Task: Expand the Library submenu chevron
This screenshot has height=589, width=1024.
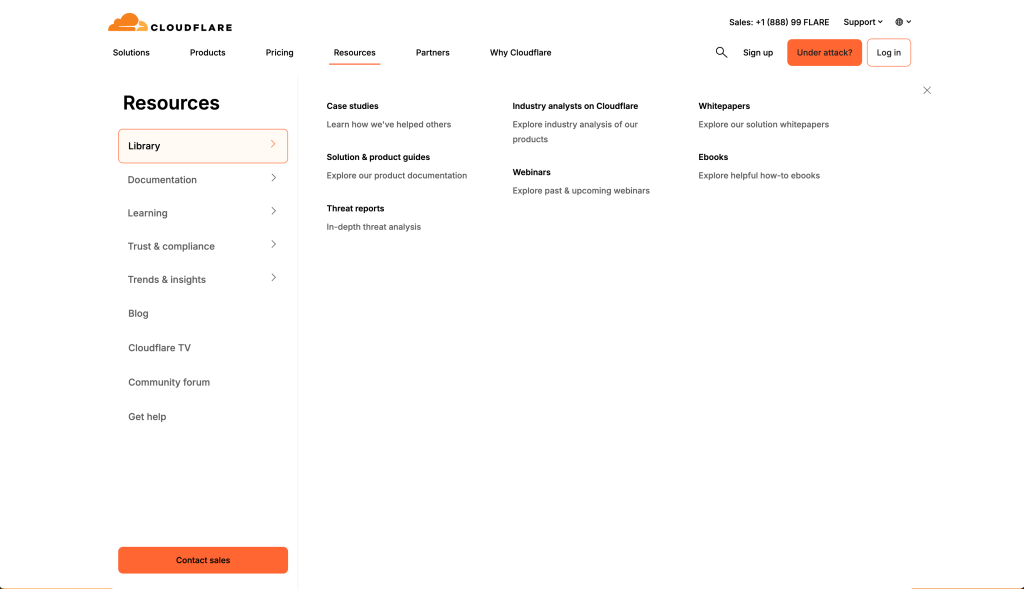Action: (x=273, y=145)
